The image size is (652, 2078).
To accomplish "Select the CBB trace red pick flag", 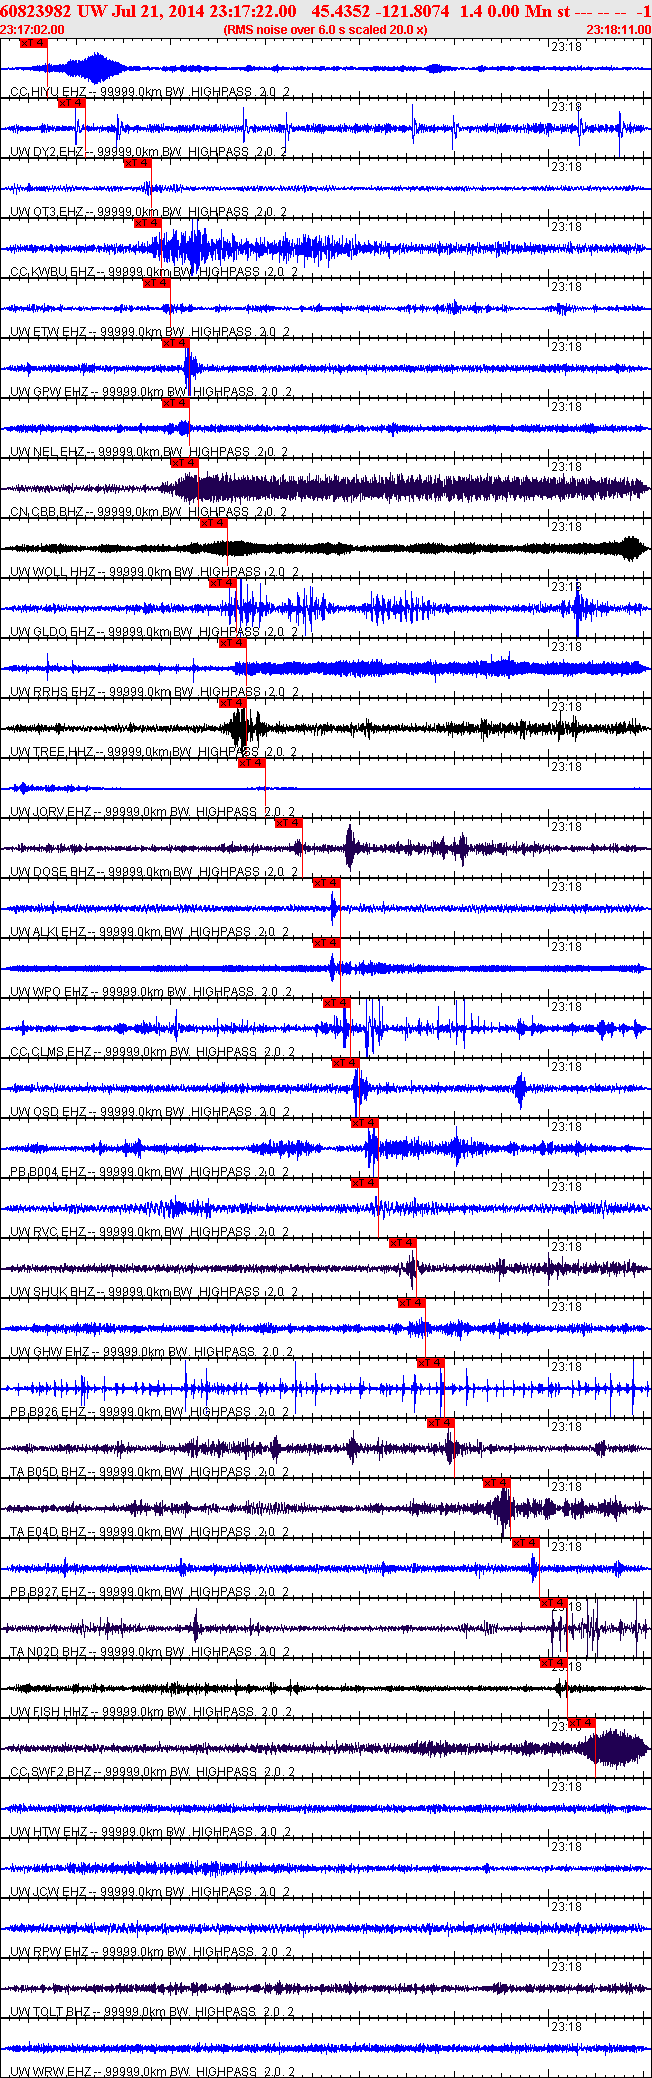I will 185,463.
